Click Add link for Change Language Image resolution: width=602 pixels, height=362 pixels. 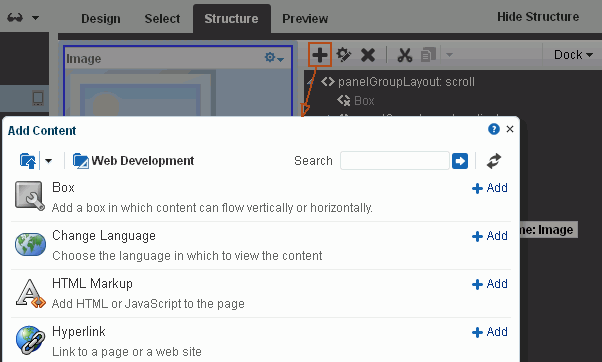[490, 236]
